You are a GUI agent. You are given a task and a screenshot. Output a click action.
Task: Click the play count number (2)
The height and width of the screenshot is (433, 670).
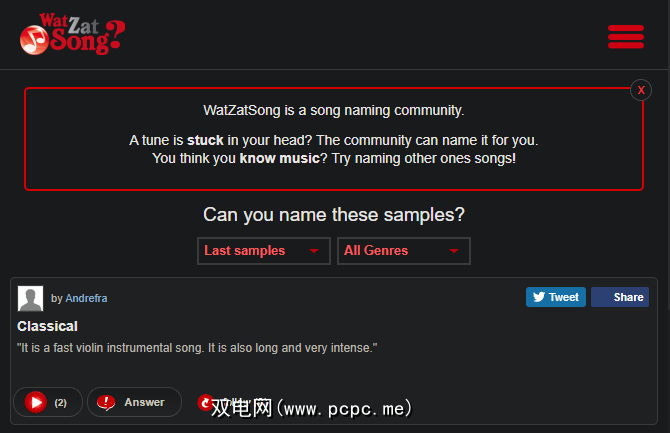click(x=60, y=403)
